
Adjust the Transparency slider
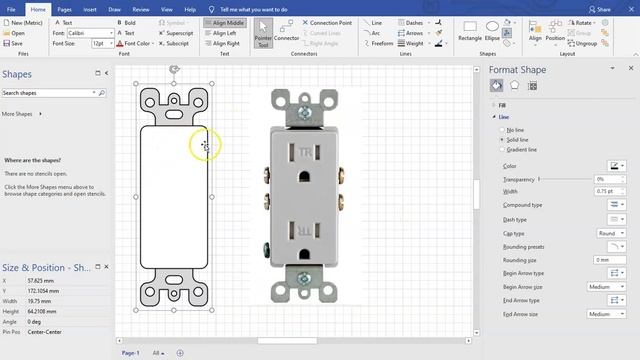565,179
